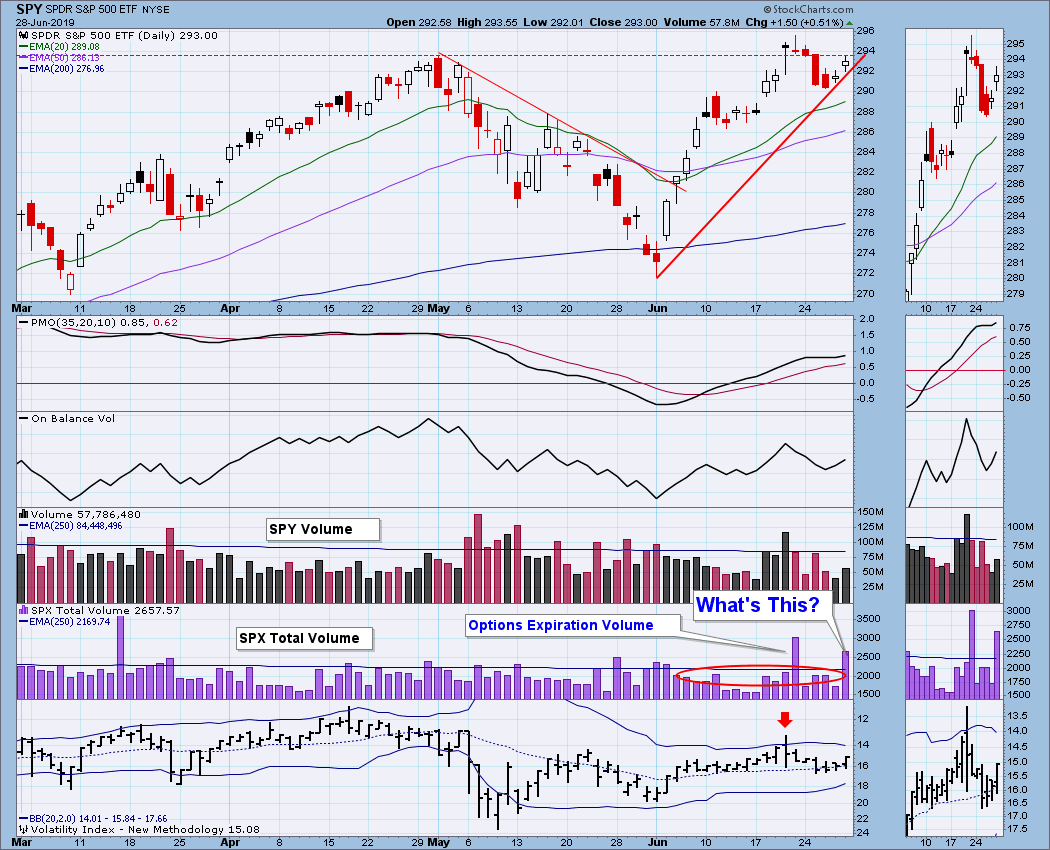Click the boxed SPX Total Volume annotation
Image resolution: width=1050 pixels, height=850 pixels.
click(x=304, y=638)
